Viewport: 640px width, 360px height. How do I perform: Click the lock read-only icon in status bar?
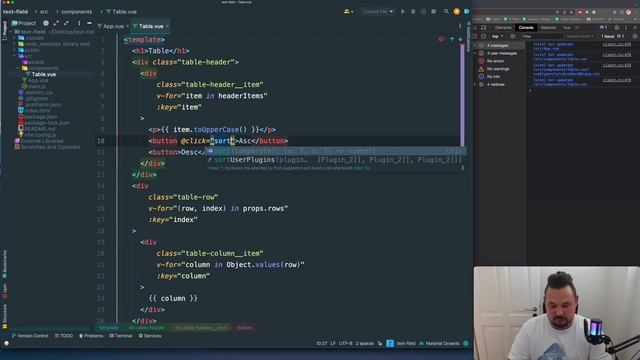[x=380, y=343]
